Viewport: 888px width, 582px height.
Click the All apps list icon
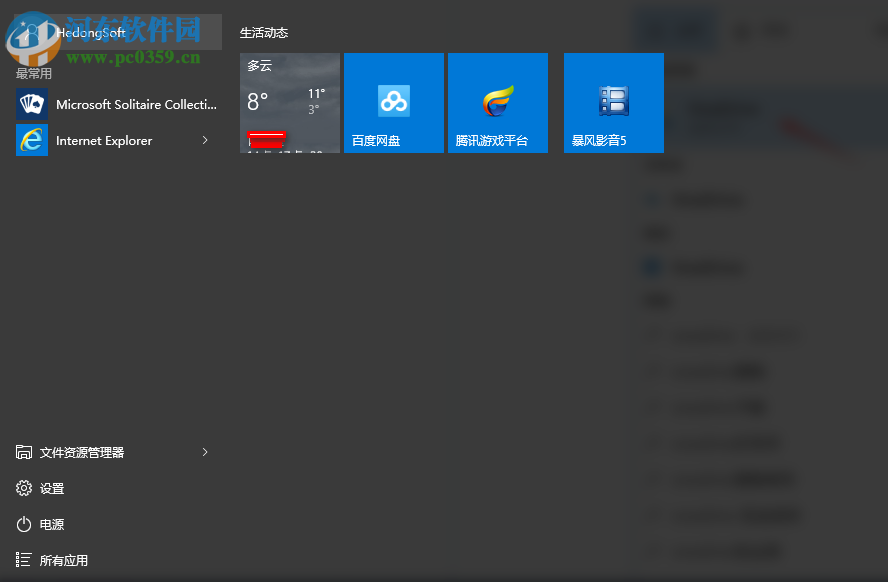click(x=24, y=560)
